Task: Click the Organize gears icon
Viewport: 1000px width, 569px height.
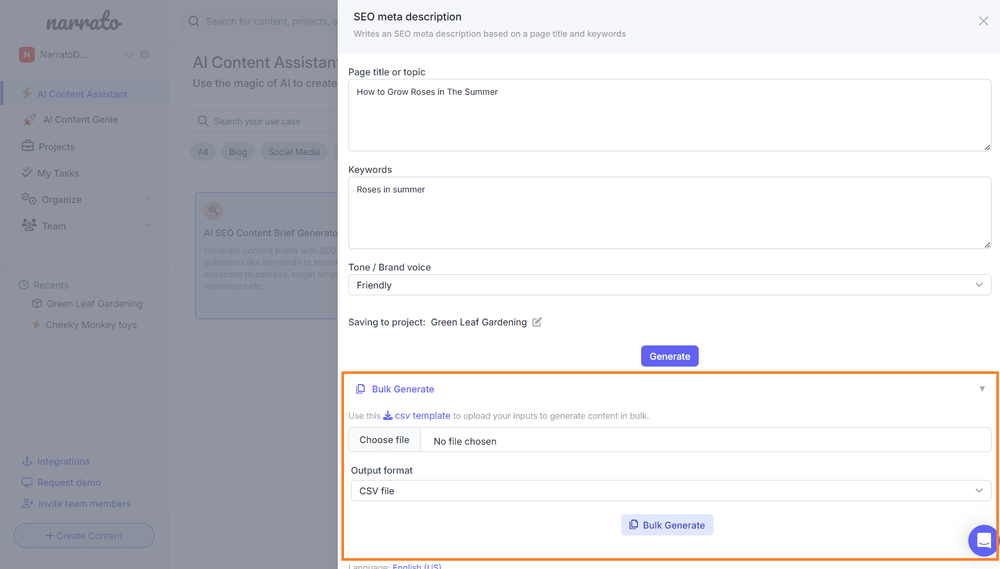Action: point(29,198)
